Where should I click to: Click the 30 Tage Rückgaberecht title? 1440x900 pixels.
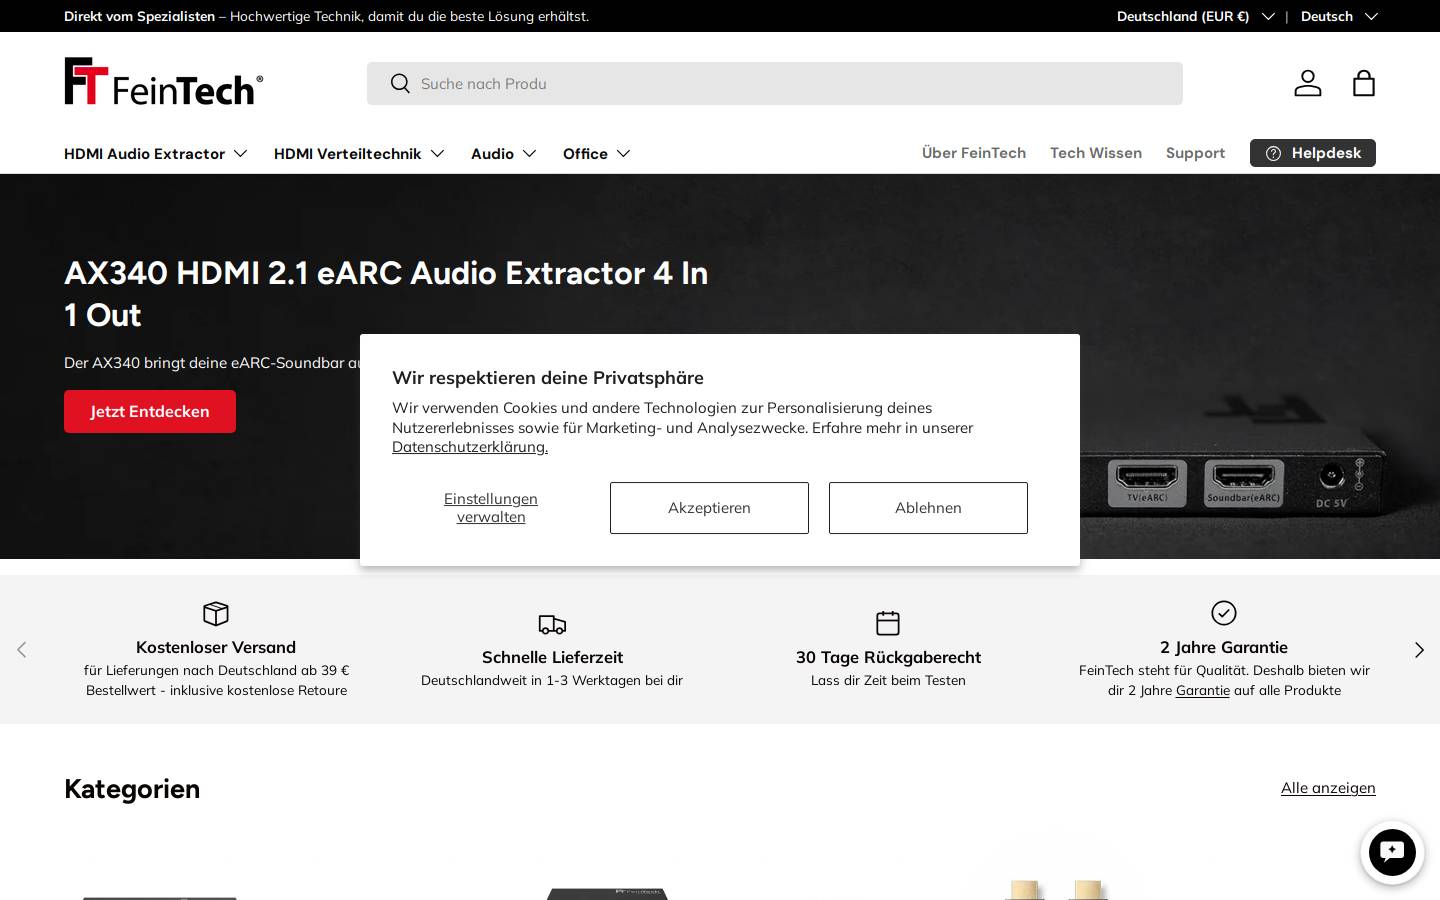coord(888,657)
